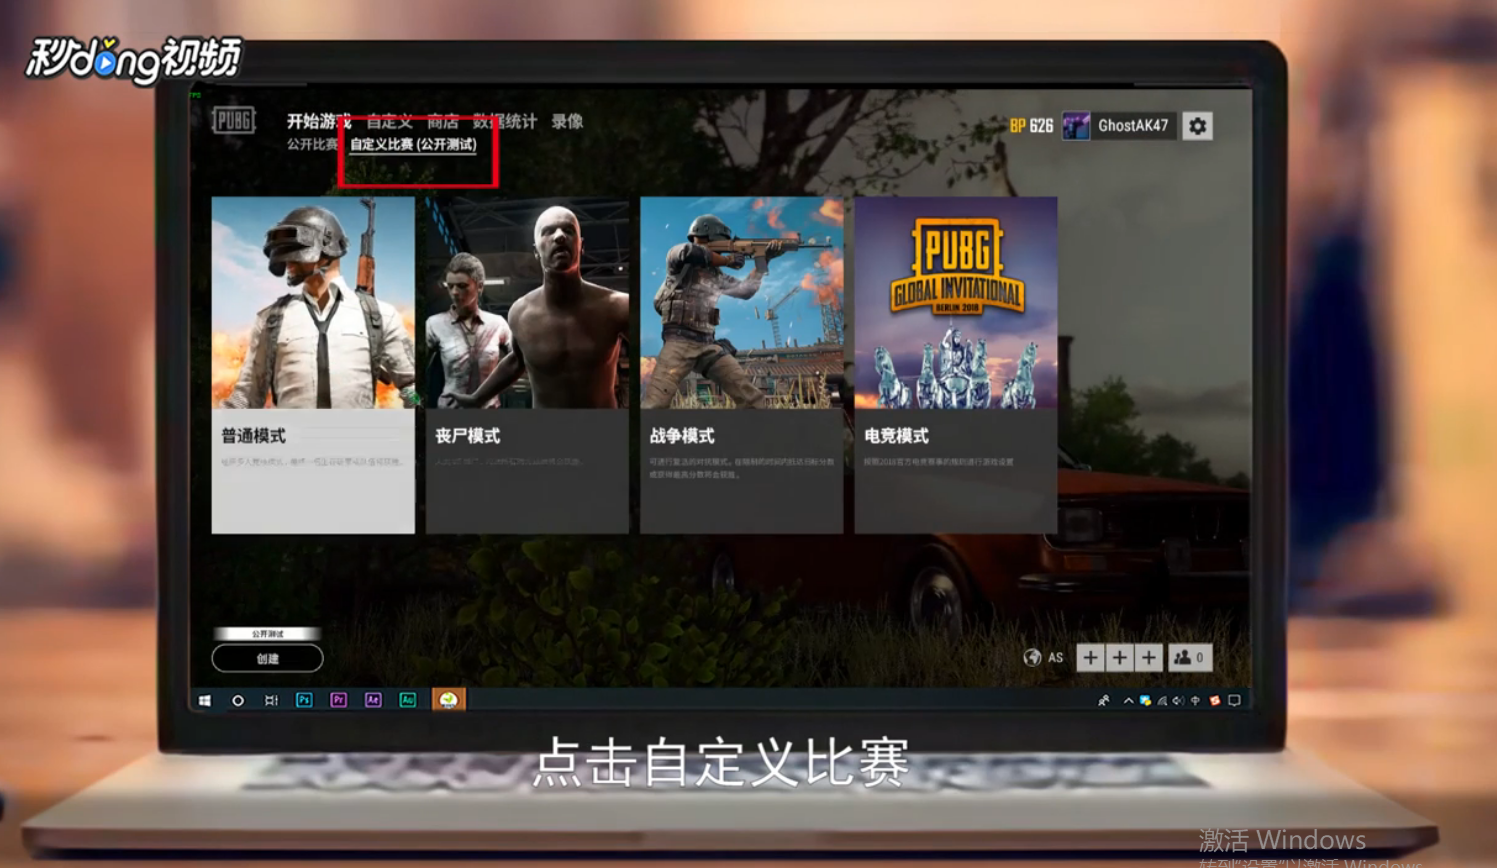
Task: Click the GhostAK47 username
Action: [x=1133, y=126]
